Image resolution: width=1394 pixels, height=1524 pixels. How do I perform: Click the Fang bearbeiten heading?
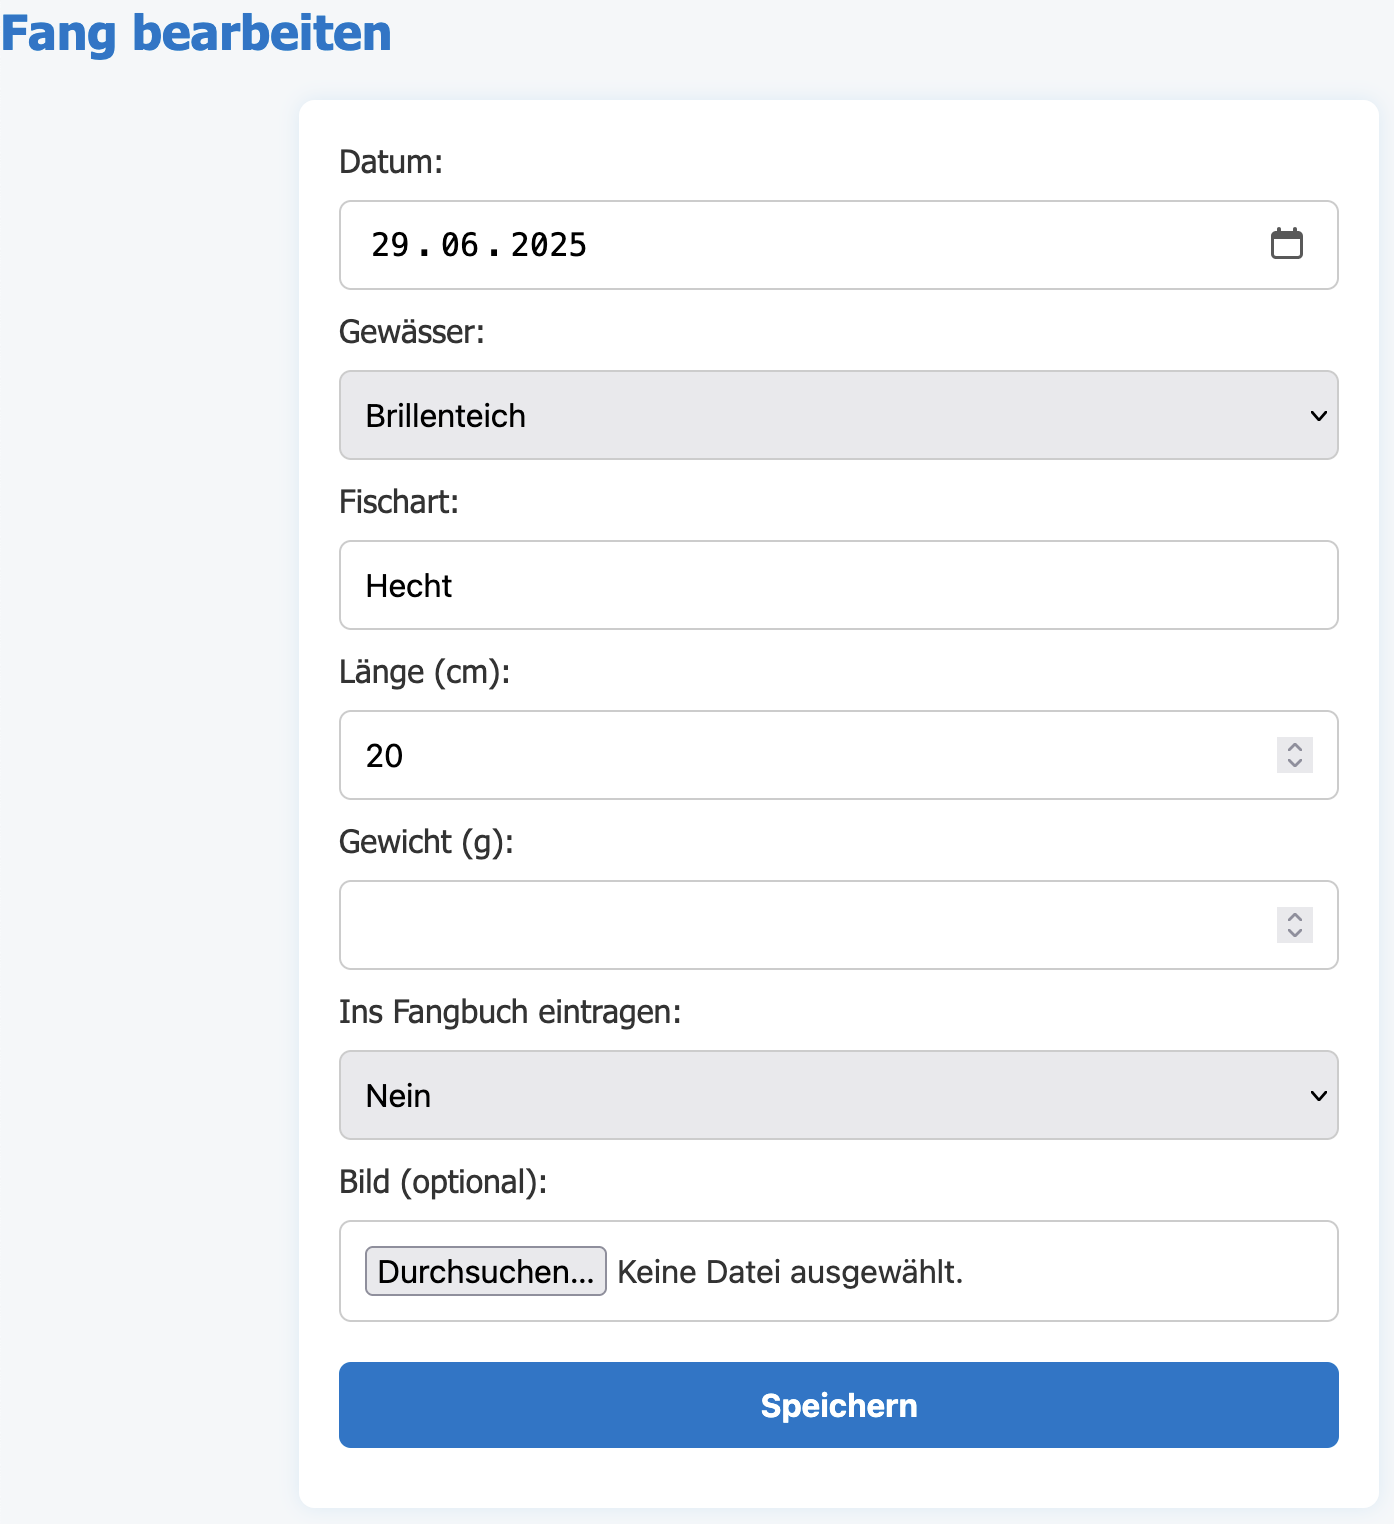click(x=196, y=34)
